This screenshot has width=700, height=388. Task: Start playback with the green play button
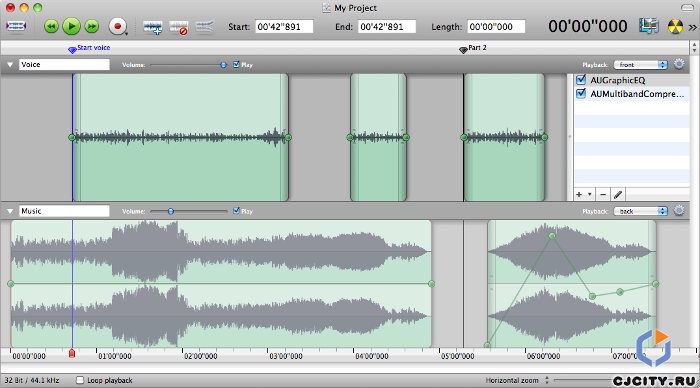tap(71, 27)
